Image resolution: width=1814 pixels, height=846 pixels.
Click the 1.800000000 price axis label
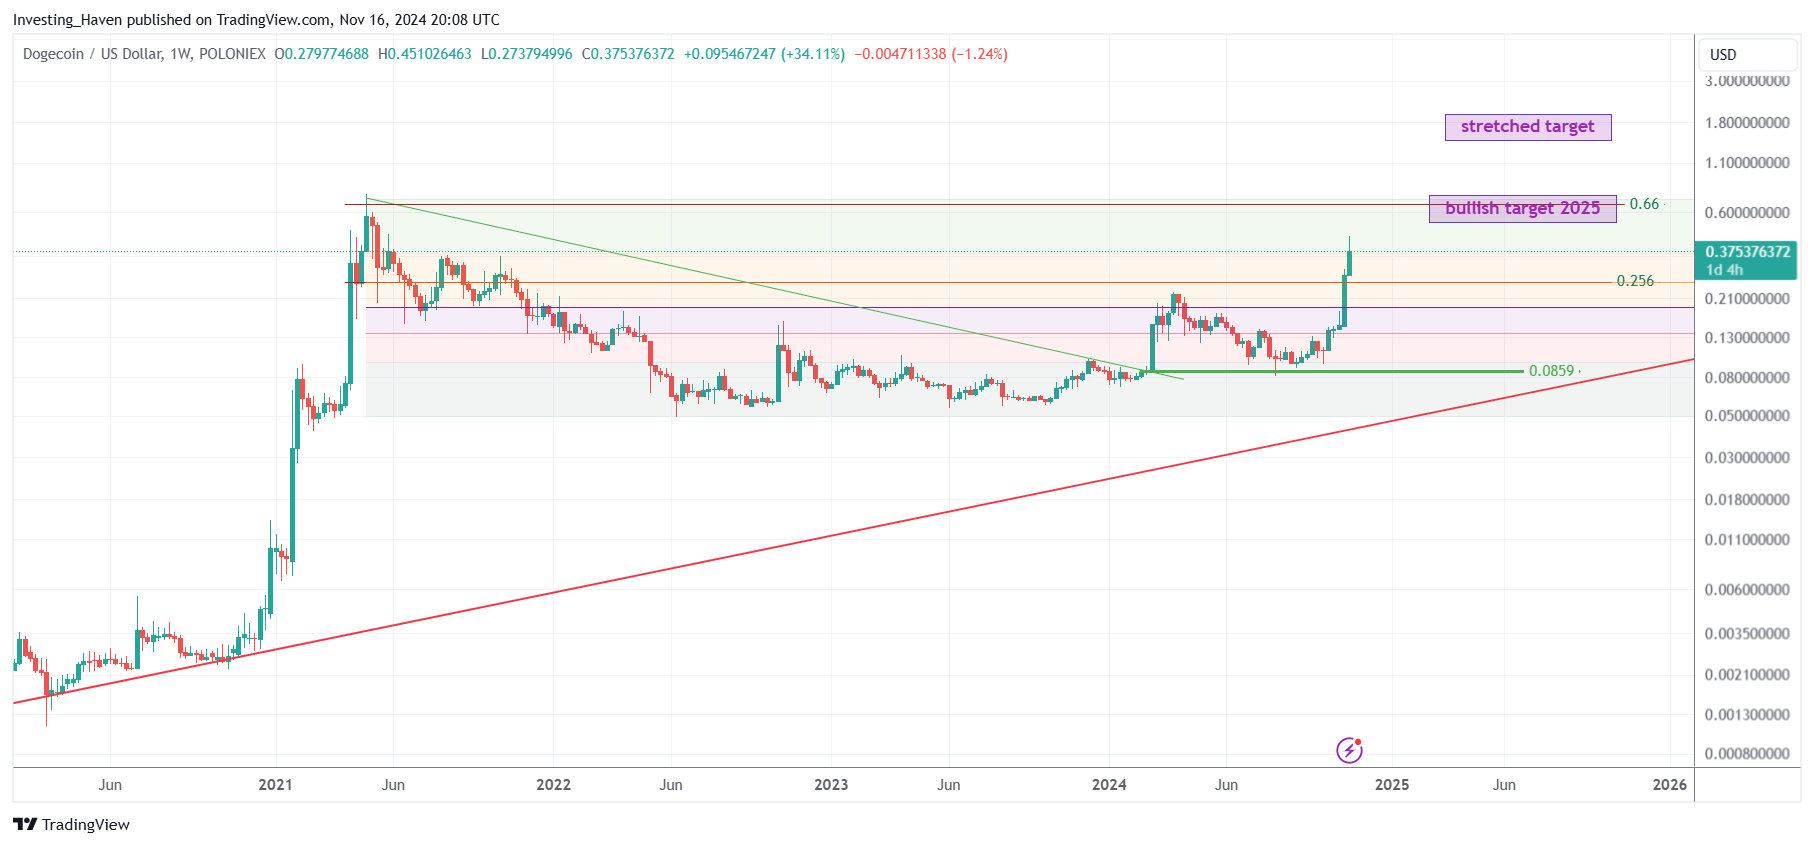tap(1747, 123)
